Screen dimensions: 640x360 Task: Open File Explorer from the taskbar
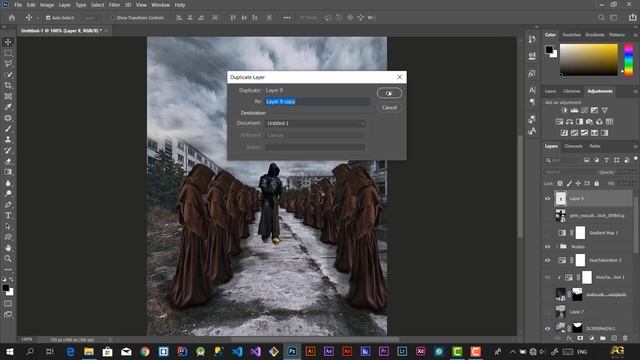point(89,351)
